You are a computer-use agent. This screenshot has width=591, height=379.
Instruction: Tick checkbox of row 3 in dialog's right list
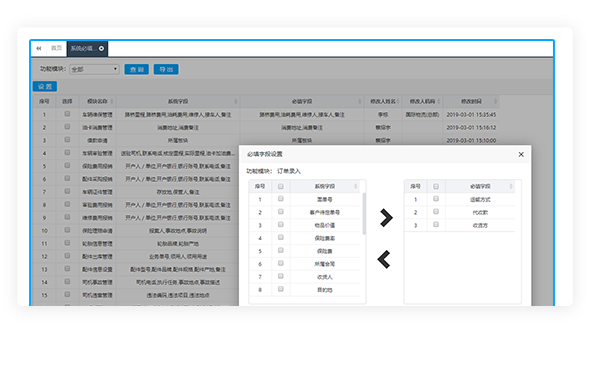(x=436, y=225)
